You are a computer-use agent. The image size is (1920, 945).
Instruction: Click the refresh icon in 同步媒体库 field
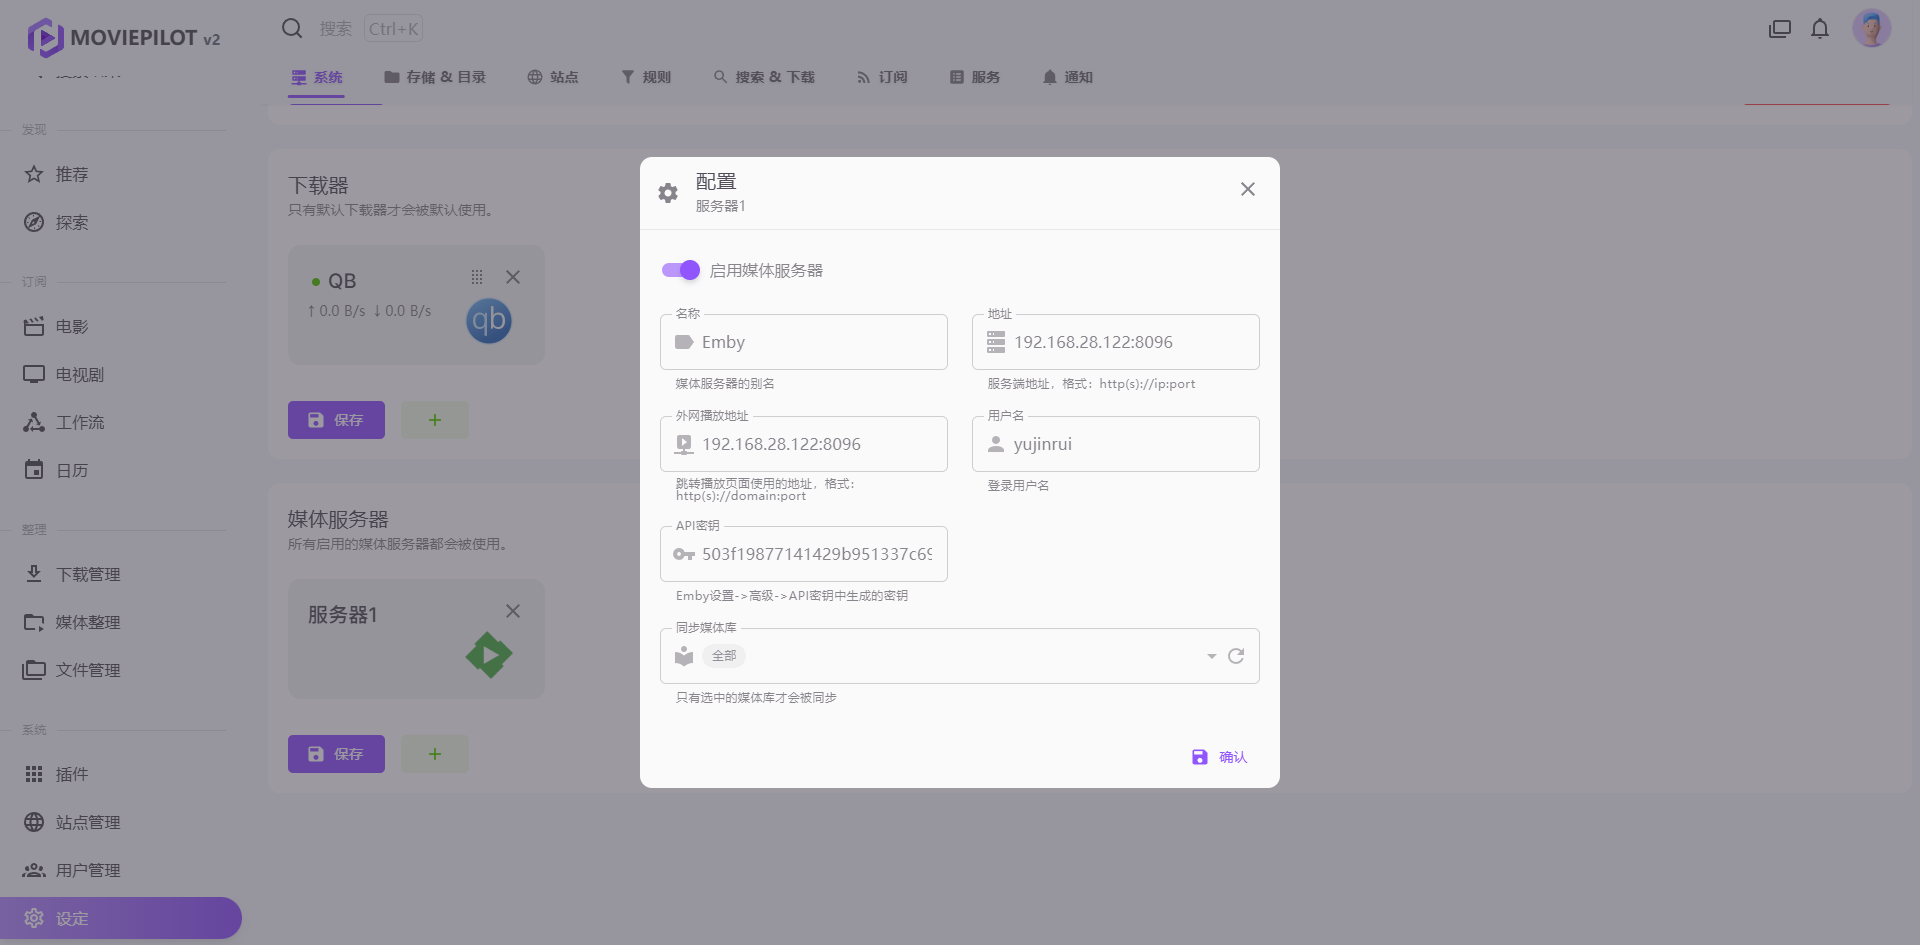point(1236,656)
